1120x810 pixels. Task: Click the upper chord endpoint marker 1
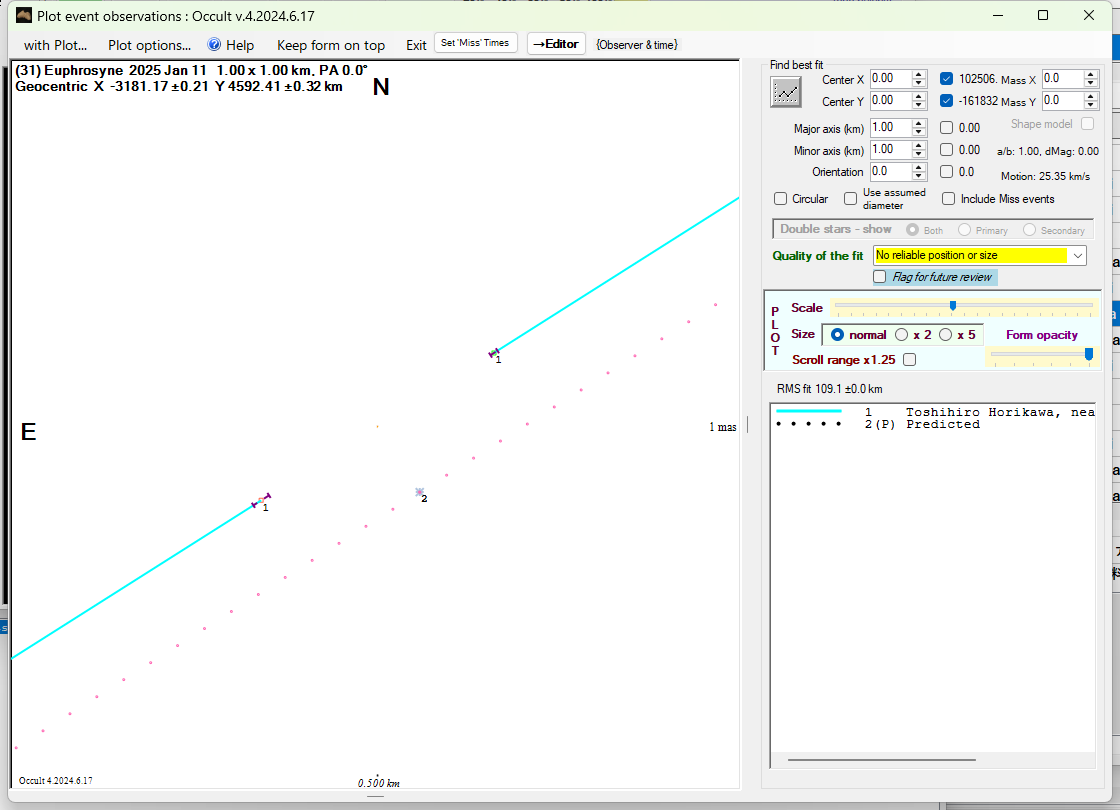click(493, 353)
